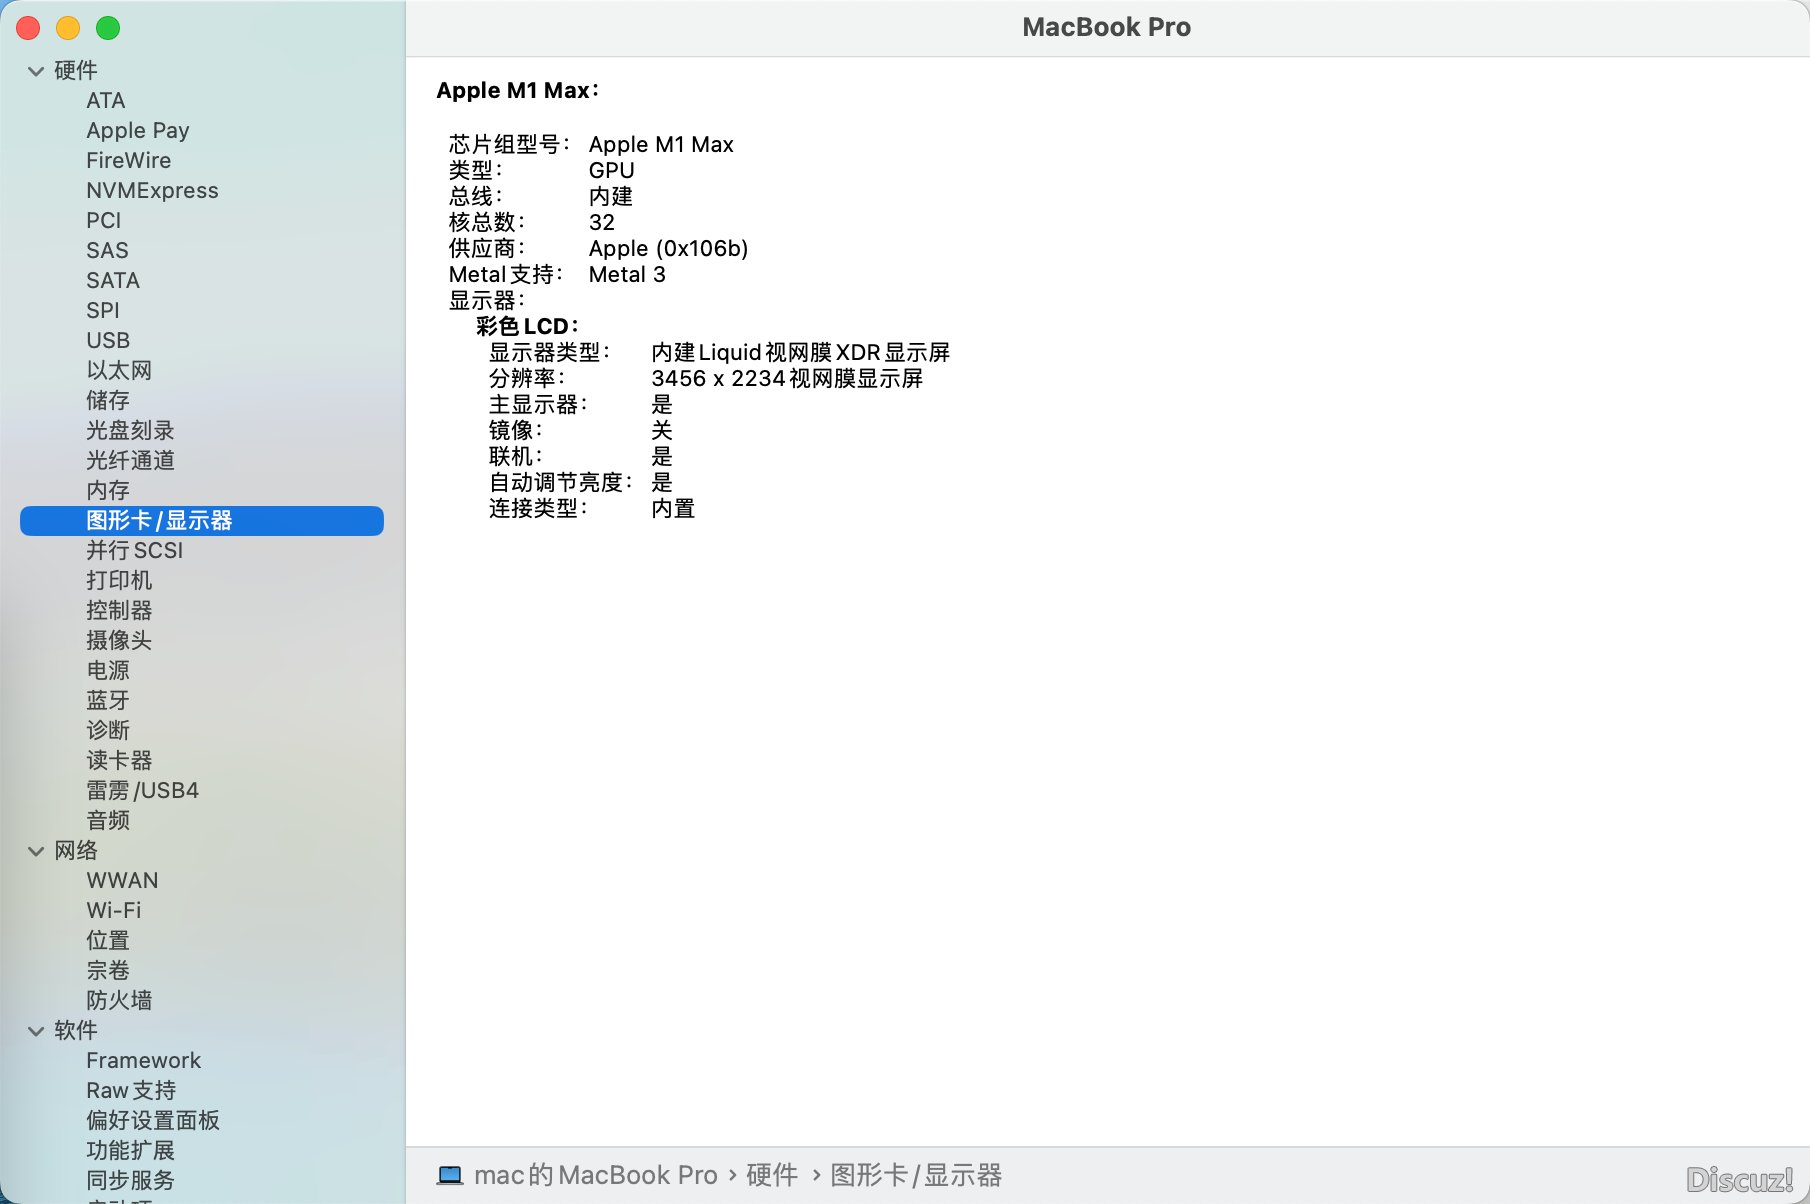The width and height of the screenshot is (1810, 1204).
Task: Select Framework under 软件
Action: (143, 1061)
